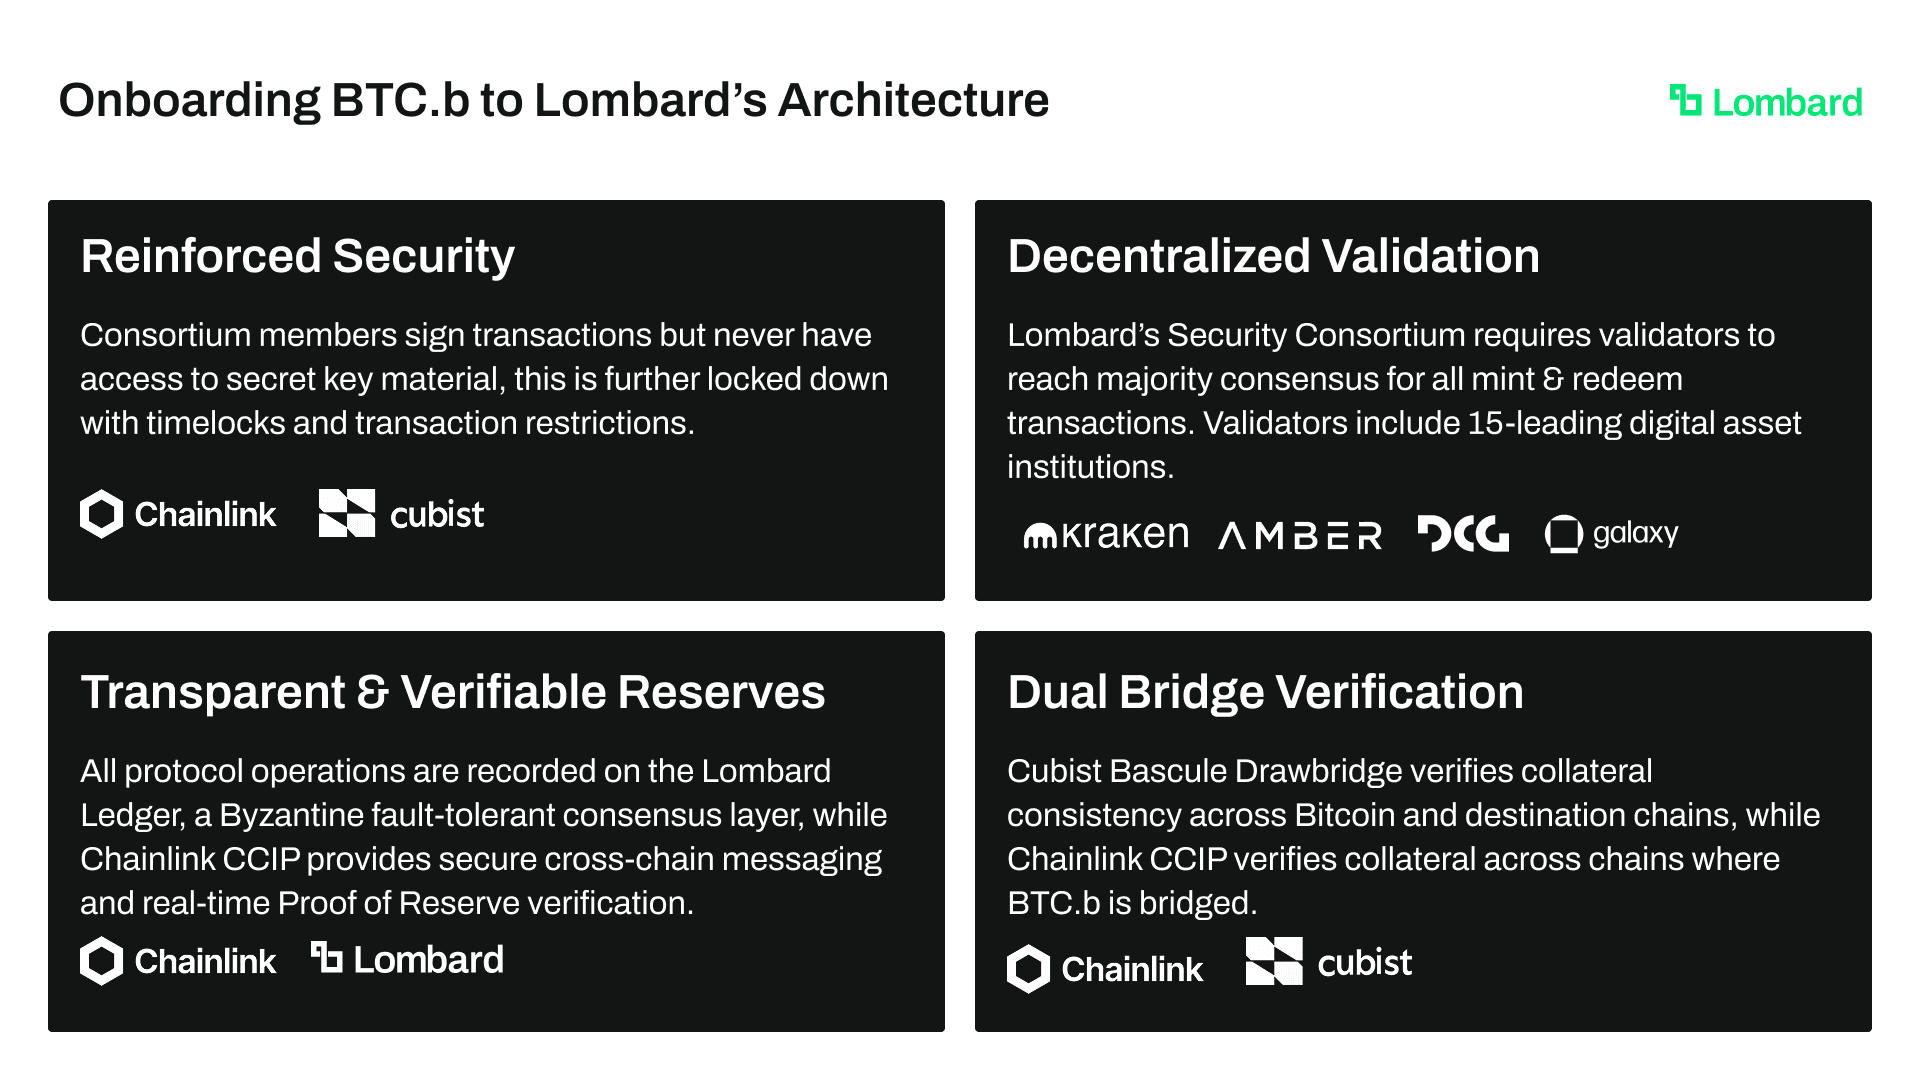
Task: Click the paragraph about Cubist Bascule Drawbridge
Action: (x=1413, y=836)
